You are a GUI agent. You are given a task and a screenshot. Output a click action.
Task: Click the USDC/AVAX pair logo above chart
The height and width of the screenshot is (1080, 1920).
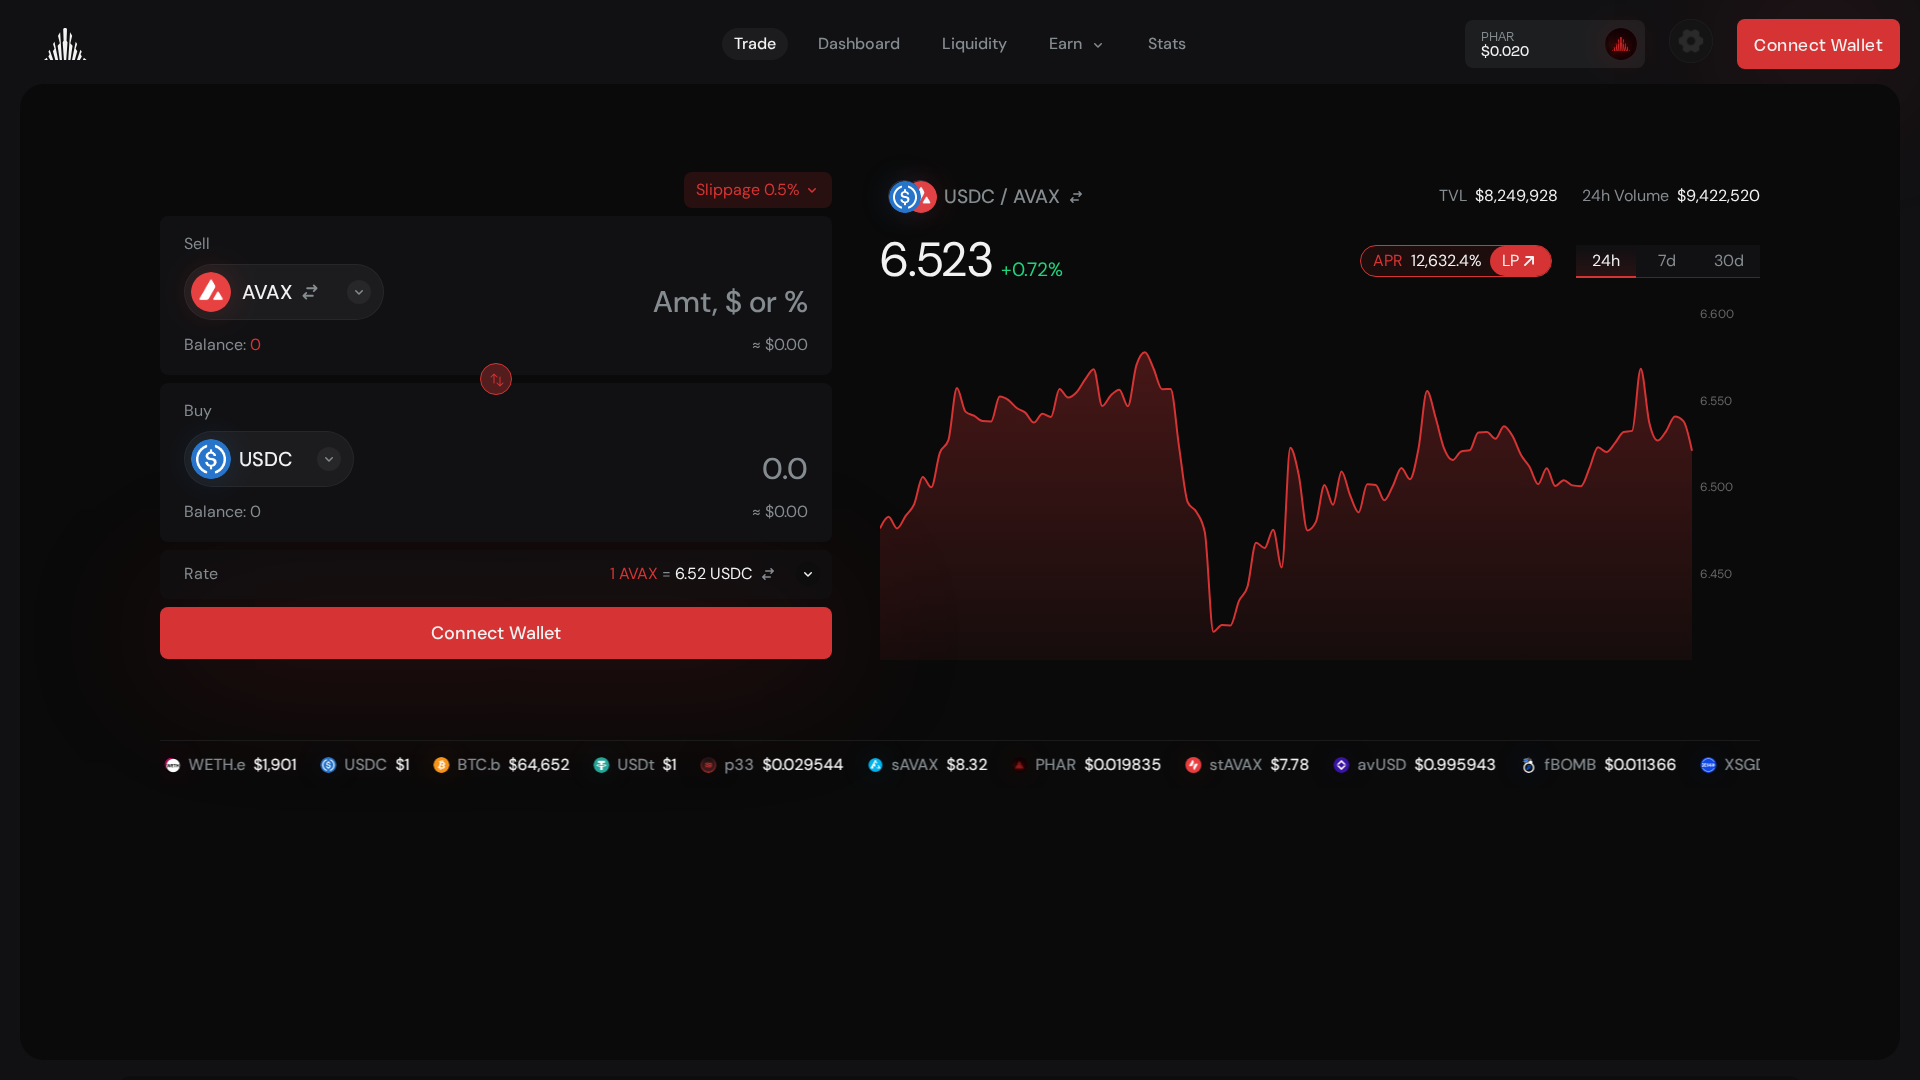click(912, 197)
